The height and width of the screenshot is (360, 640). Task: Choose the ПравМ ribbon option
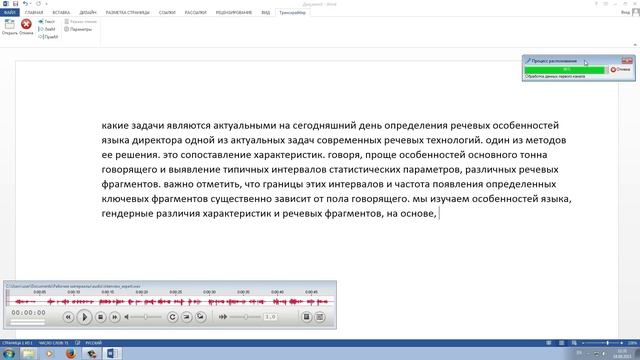[x=48, y=37]
